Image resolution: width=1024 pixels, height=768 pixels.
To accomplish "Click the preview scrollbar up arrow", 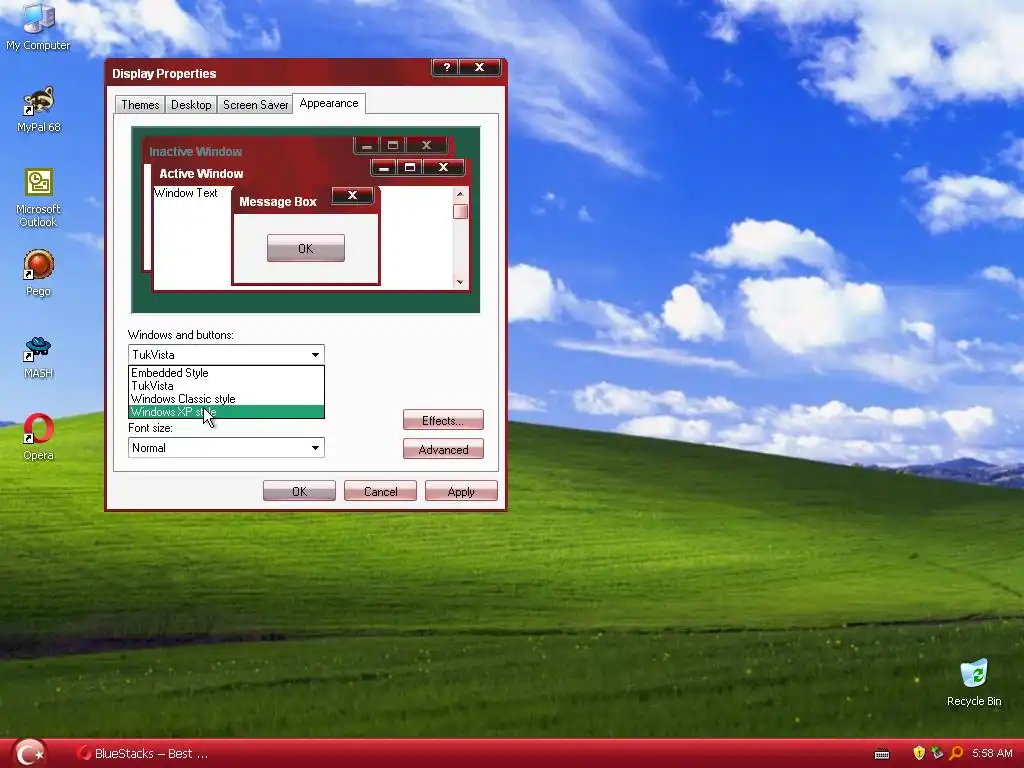I will coord(460,194).
